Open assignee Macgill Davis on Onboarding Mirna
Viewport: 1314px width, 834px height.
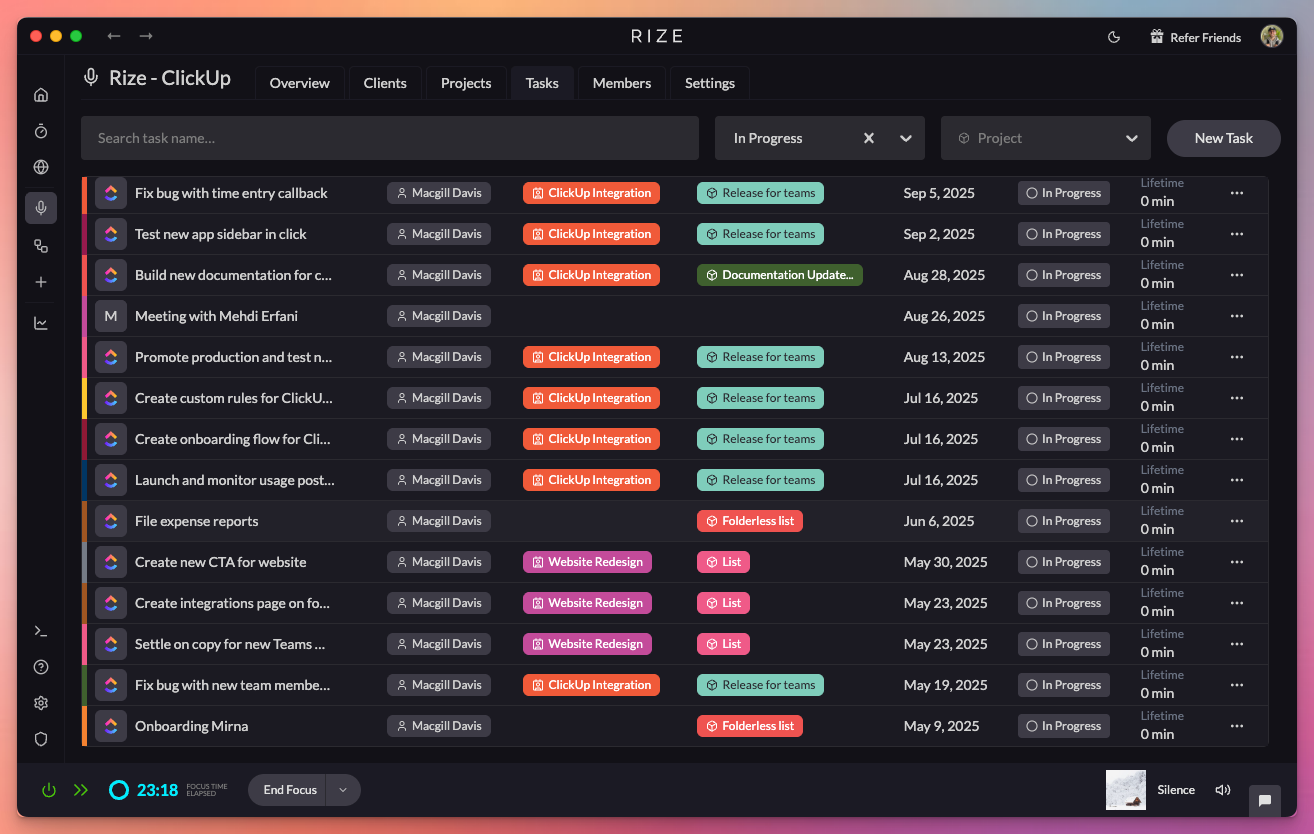pos(439,726)
